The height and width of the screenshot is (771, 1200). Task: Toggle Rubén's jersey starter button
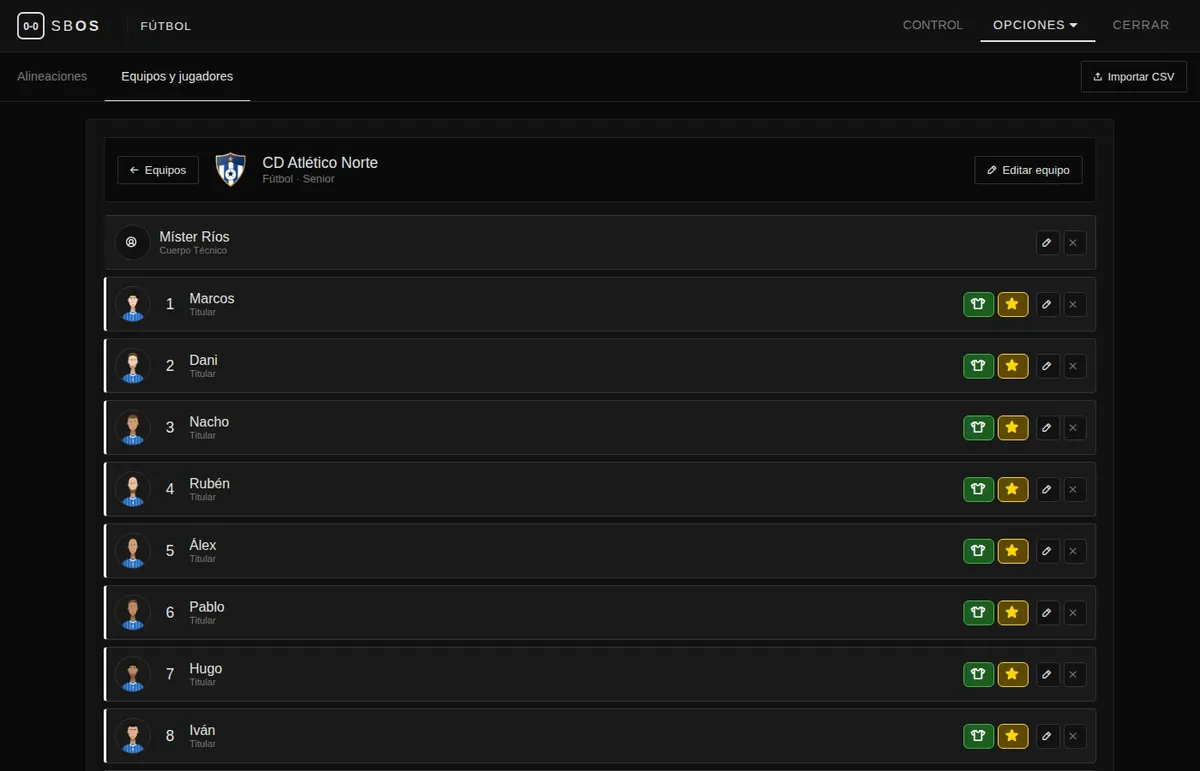pyautogui.click(x=979, y=490)
